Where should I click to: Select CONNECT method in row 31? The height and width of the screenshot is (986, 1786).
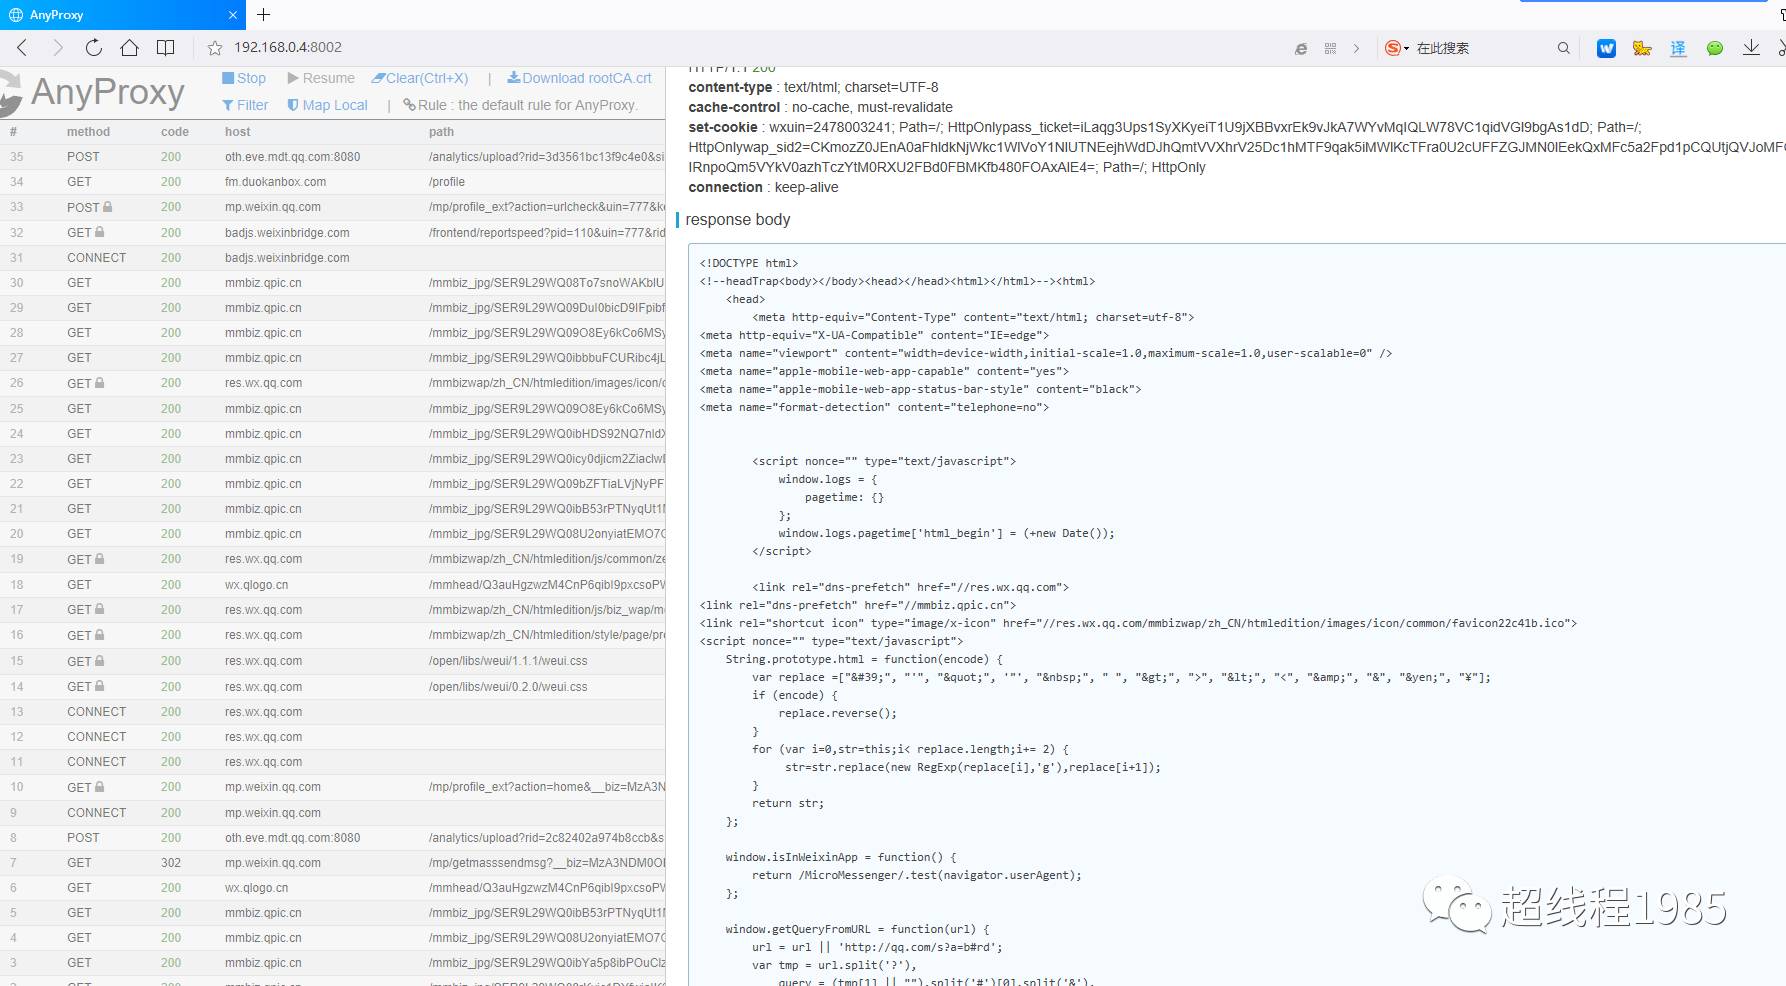(x=97, y=258)
